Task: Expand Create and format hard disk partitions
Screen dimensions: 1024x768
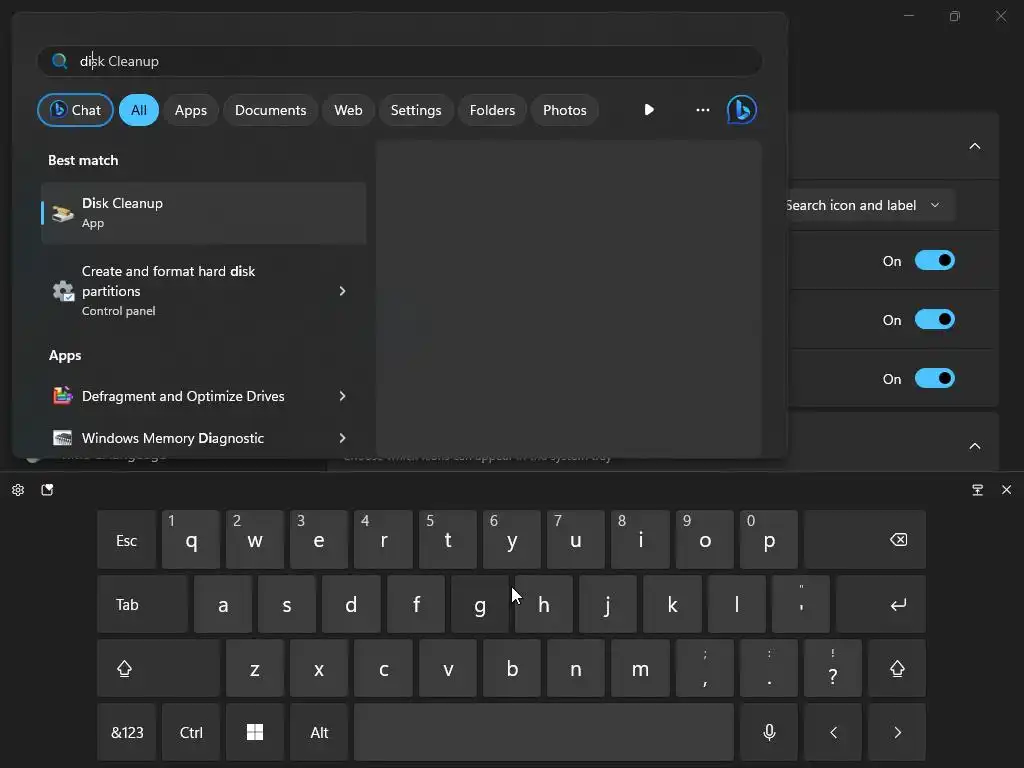Action: 342,291
